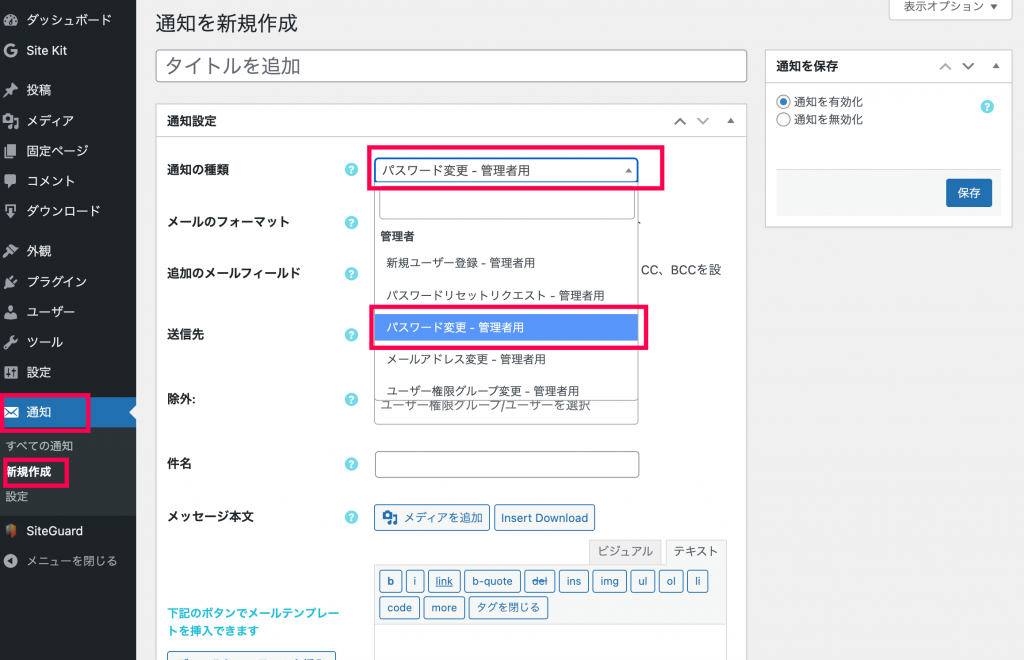The width and height of the screenshot is (1024, 660).
Task: Click the Comments speech bubble icon
Action: 10,181
